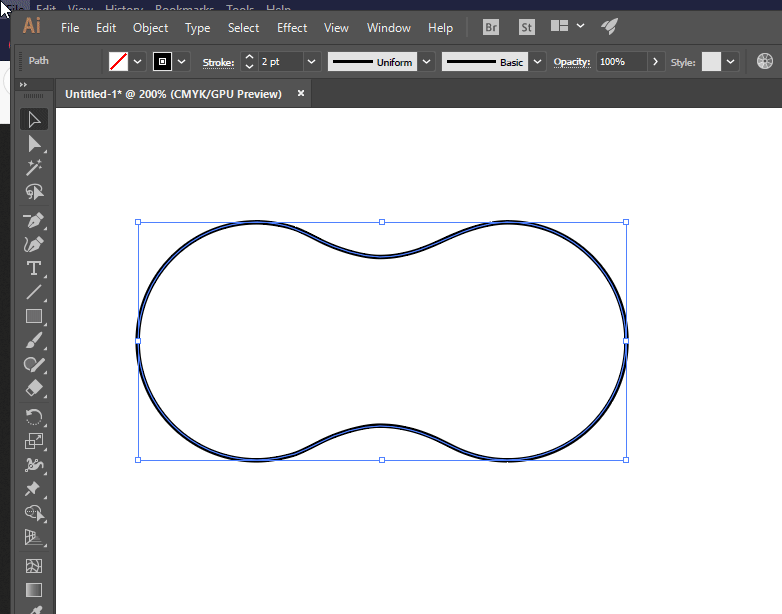Image resolution: width=782 pixels, height=614 pixels.
Task: Select the Selection tool arrow
Action: click(x=34, y=120)
